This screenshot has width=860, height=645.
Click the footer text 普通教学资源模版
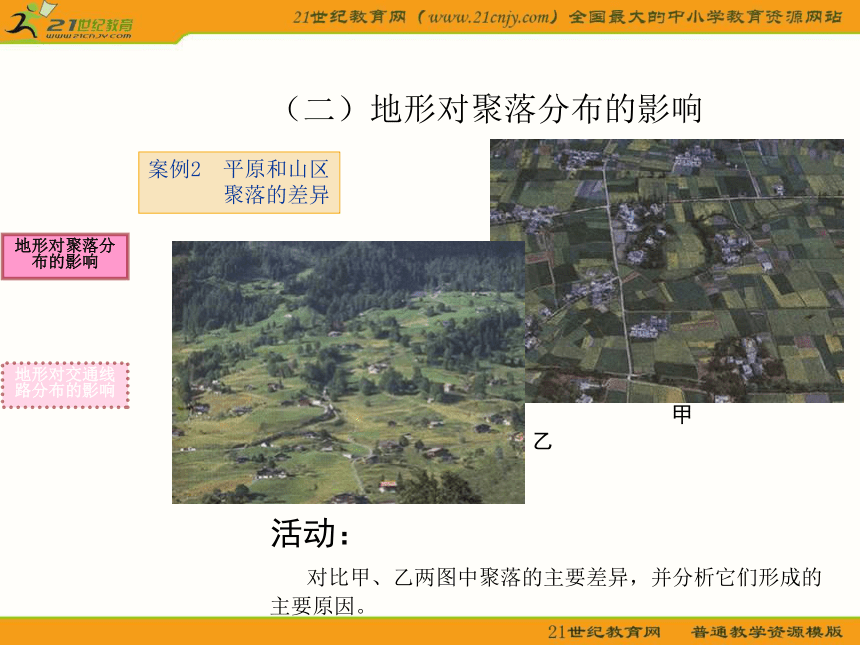[767, 632]
